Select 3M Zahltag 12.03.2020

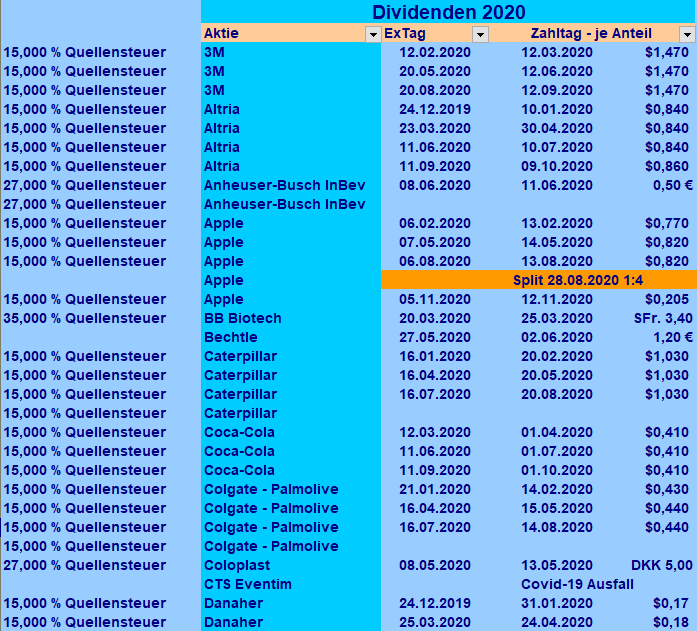tap(557, 52)
